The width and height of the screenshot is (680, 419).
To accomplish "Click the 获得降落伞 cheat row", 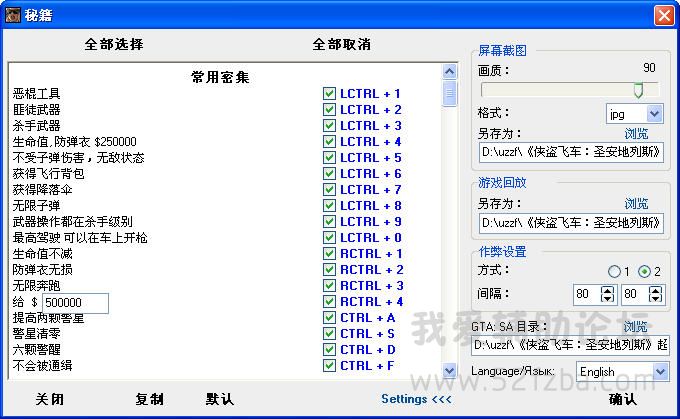I will tap(42, 190).
